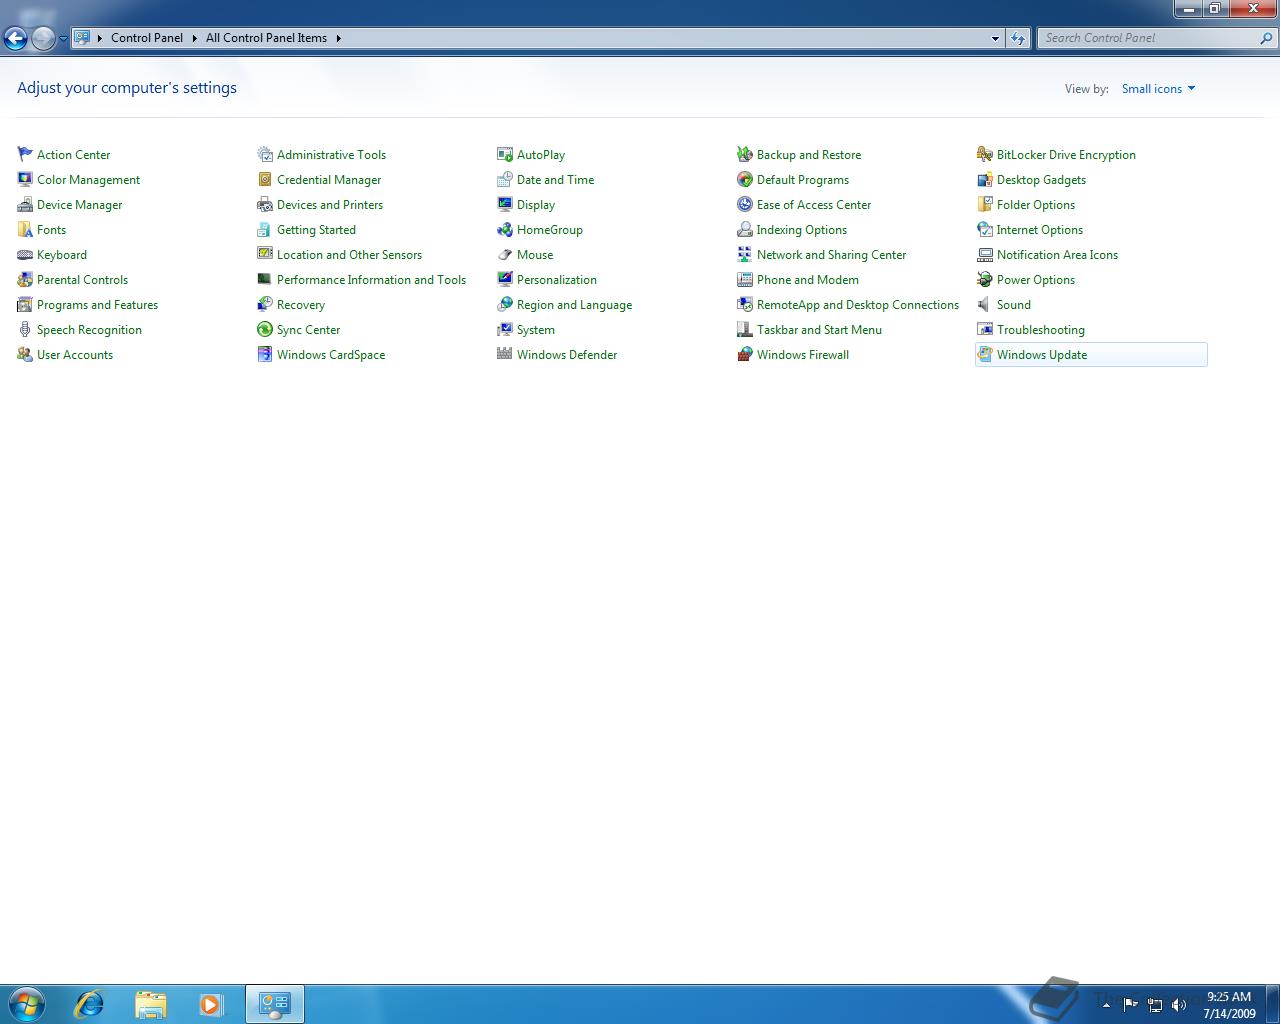Click the Speech Recognition microphone icon
The image size is (1280, 1024).
[x=25, y=329]
